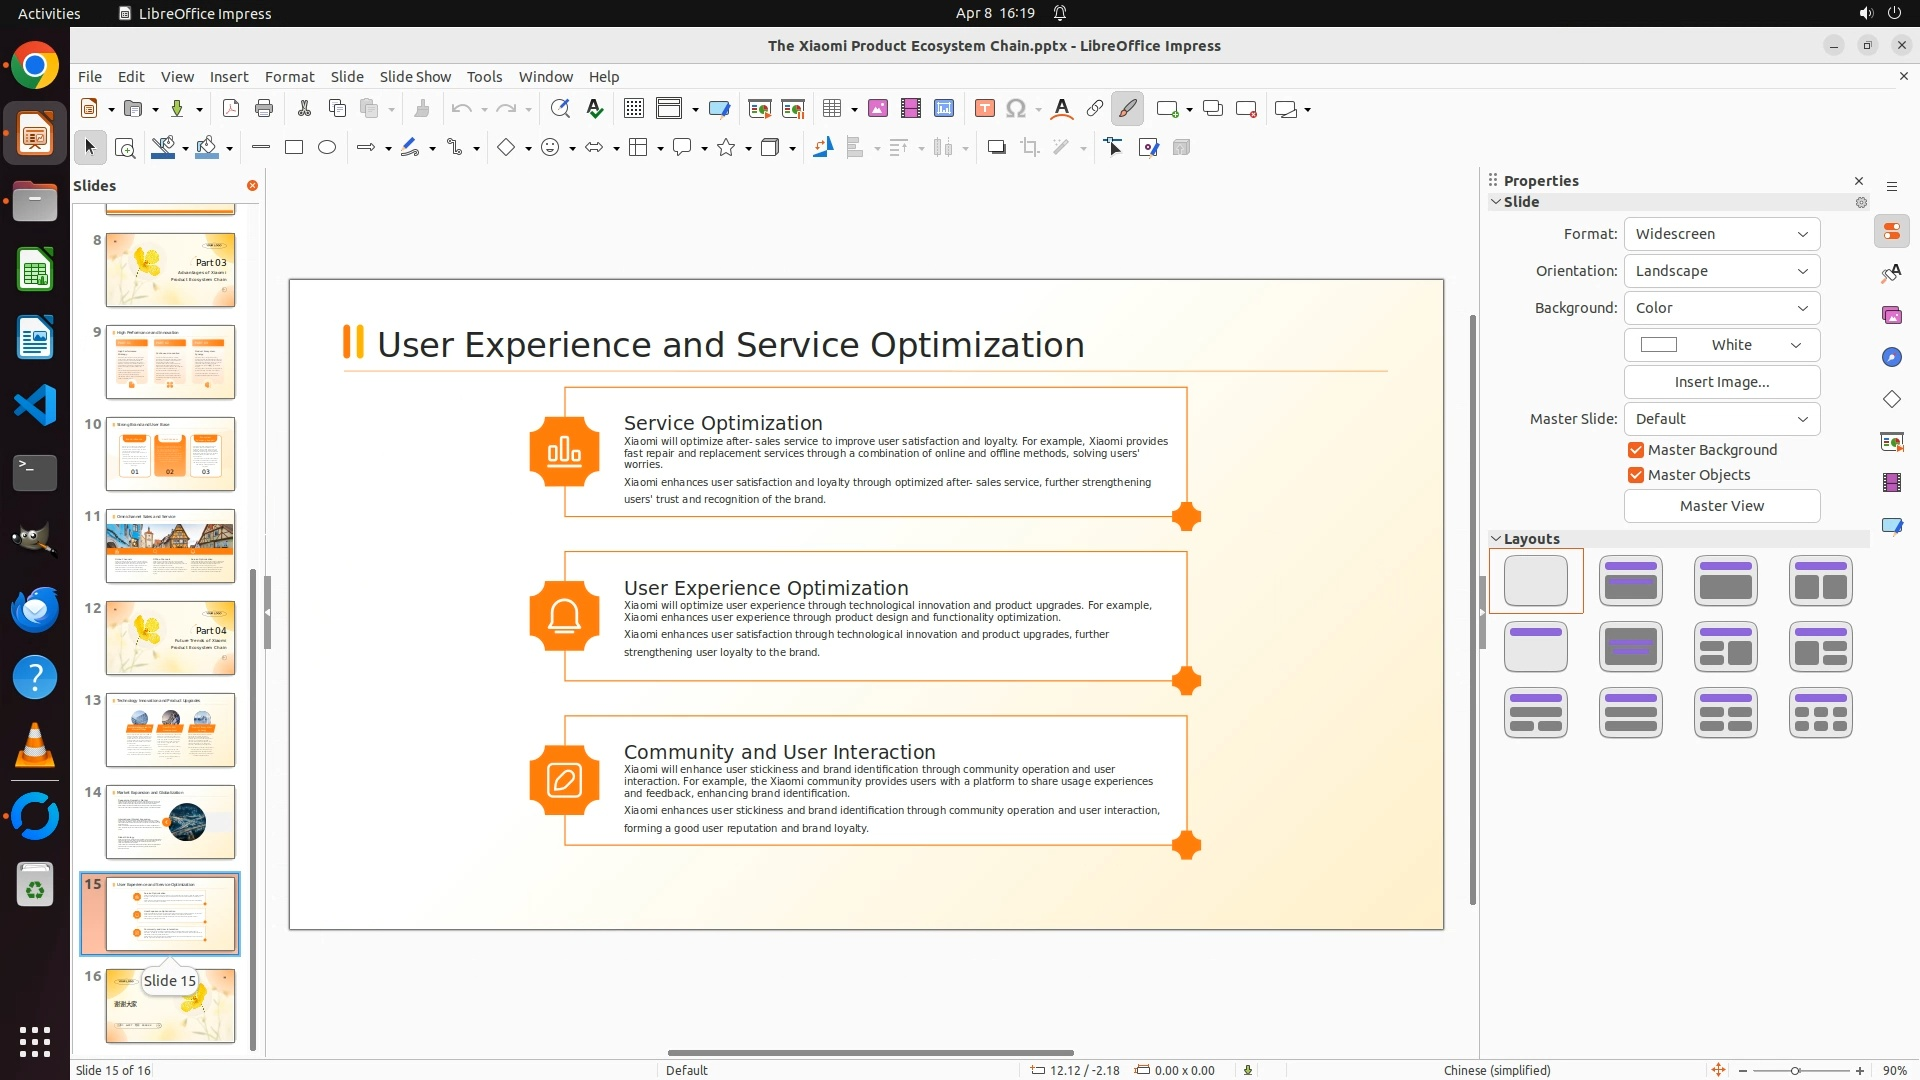Screen dimensions: 1920x1080
Task: Click the Insert Image... button
Action: 1721,382
